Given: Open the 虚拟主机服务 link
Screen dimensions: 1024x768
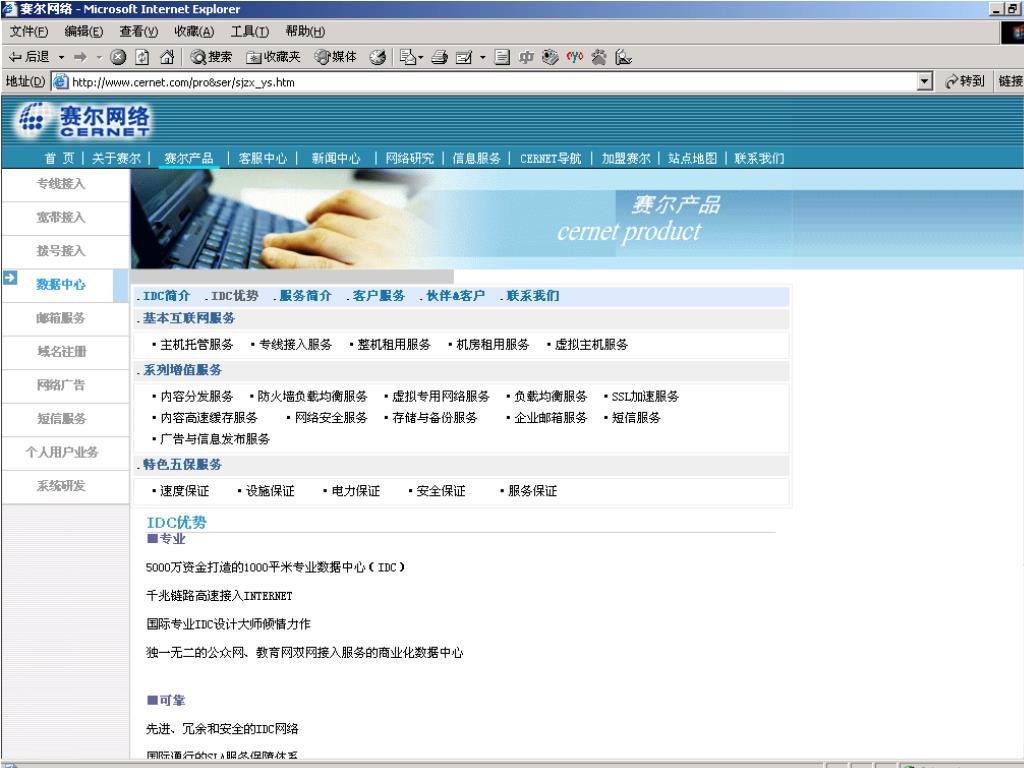Looking at the screenshot, I should [591, 344].
